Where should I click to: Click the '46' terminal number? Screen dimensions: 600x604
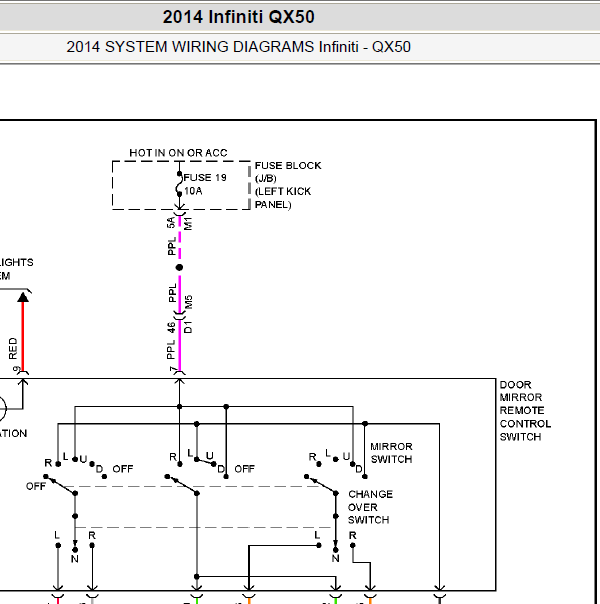tap(171, 327)
